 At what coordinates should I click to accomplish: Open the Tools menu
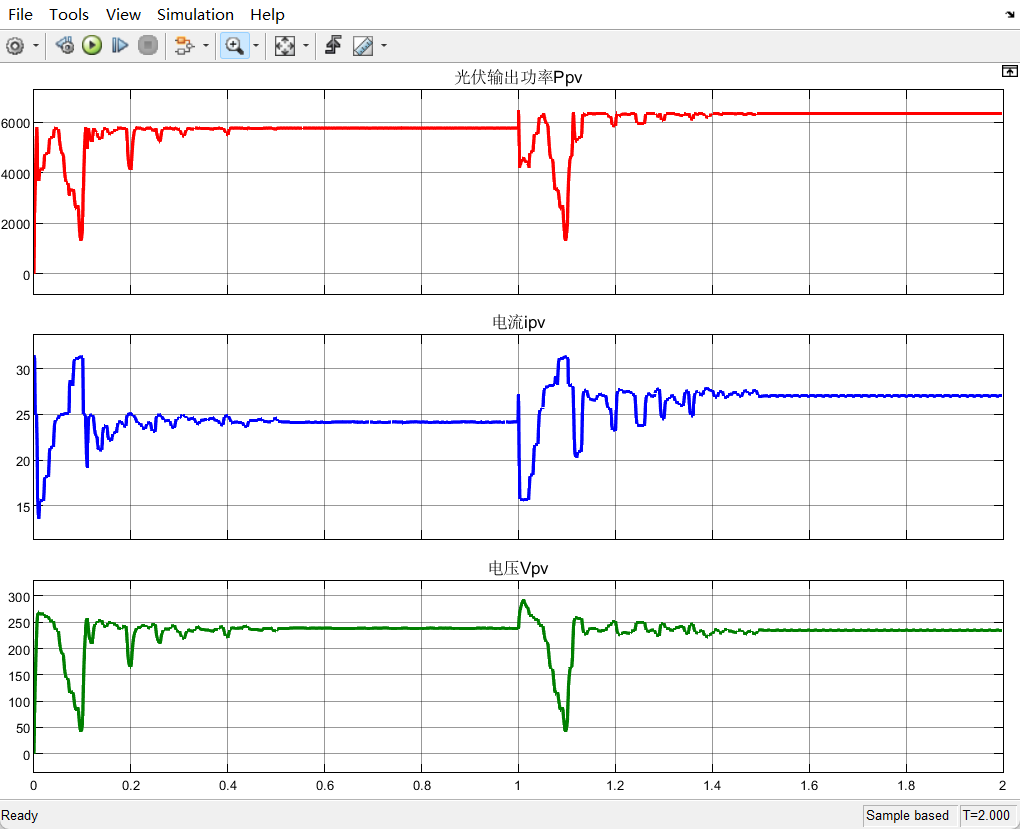pos(69,15)
